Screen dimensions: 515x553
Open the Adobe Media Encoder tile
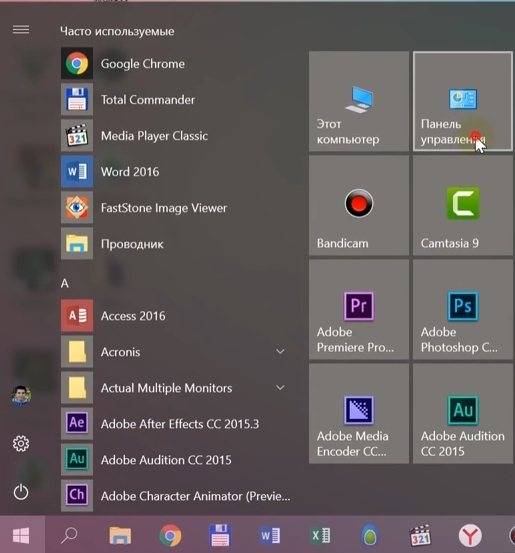pyautogui.click(x=359, y=414)
